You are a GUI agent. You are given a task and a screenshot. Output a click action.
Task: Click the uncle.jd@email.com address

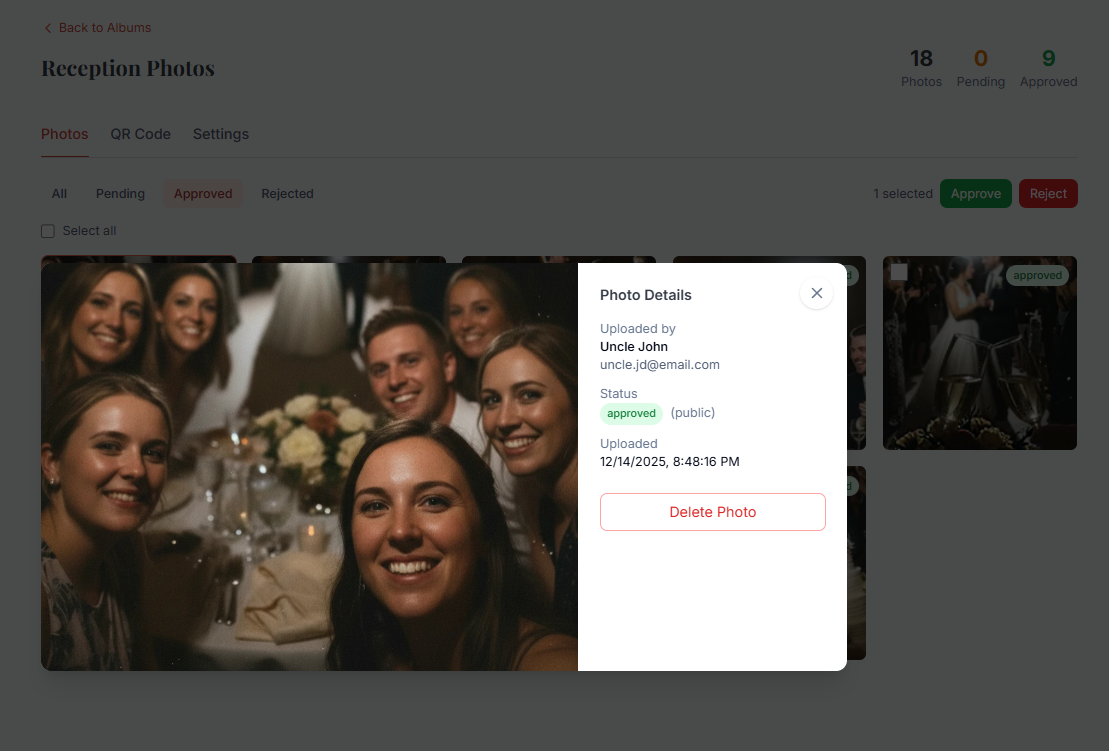[659, 365]
